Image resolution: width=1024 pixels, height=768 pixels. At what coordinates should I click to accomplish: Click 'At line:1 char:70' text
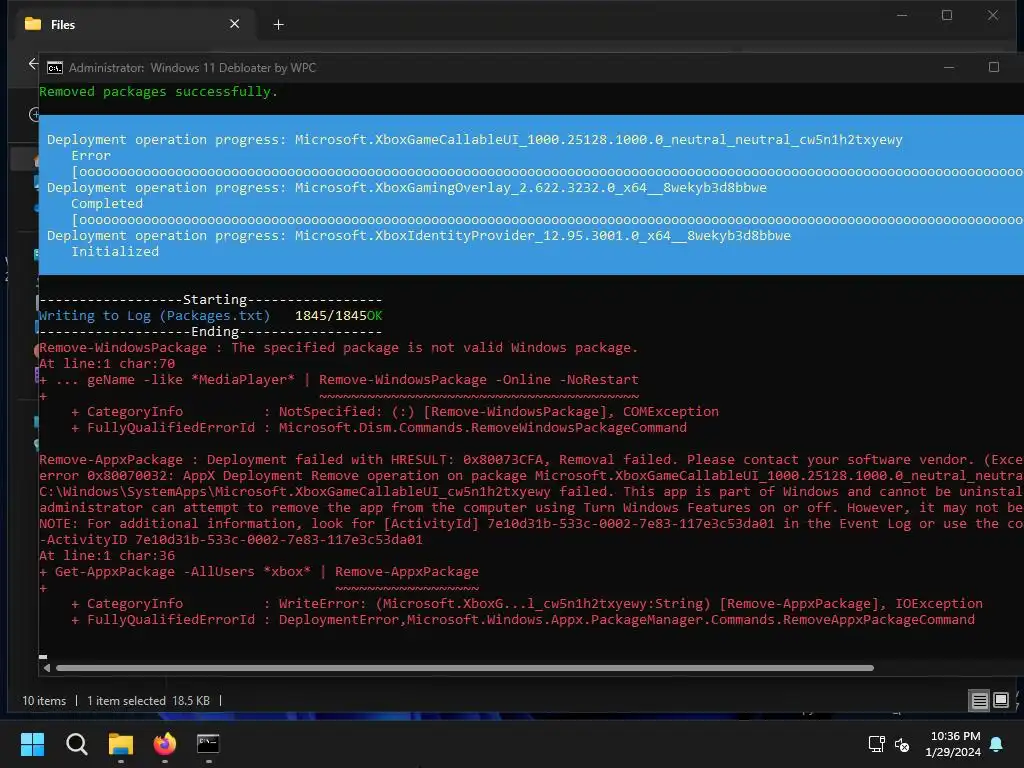point(107,364)
